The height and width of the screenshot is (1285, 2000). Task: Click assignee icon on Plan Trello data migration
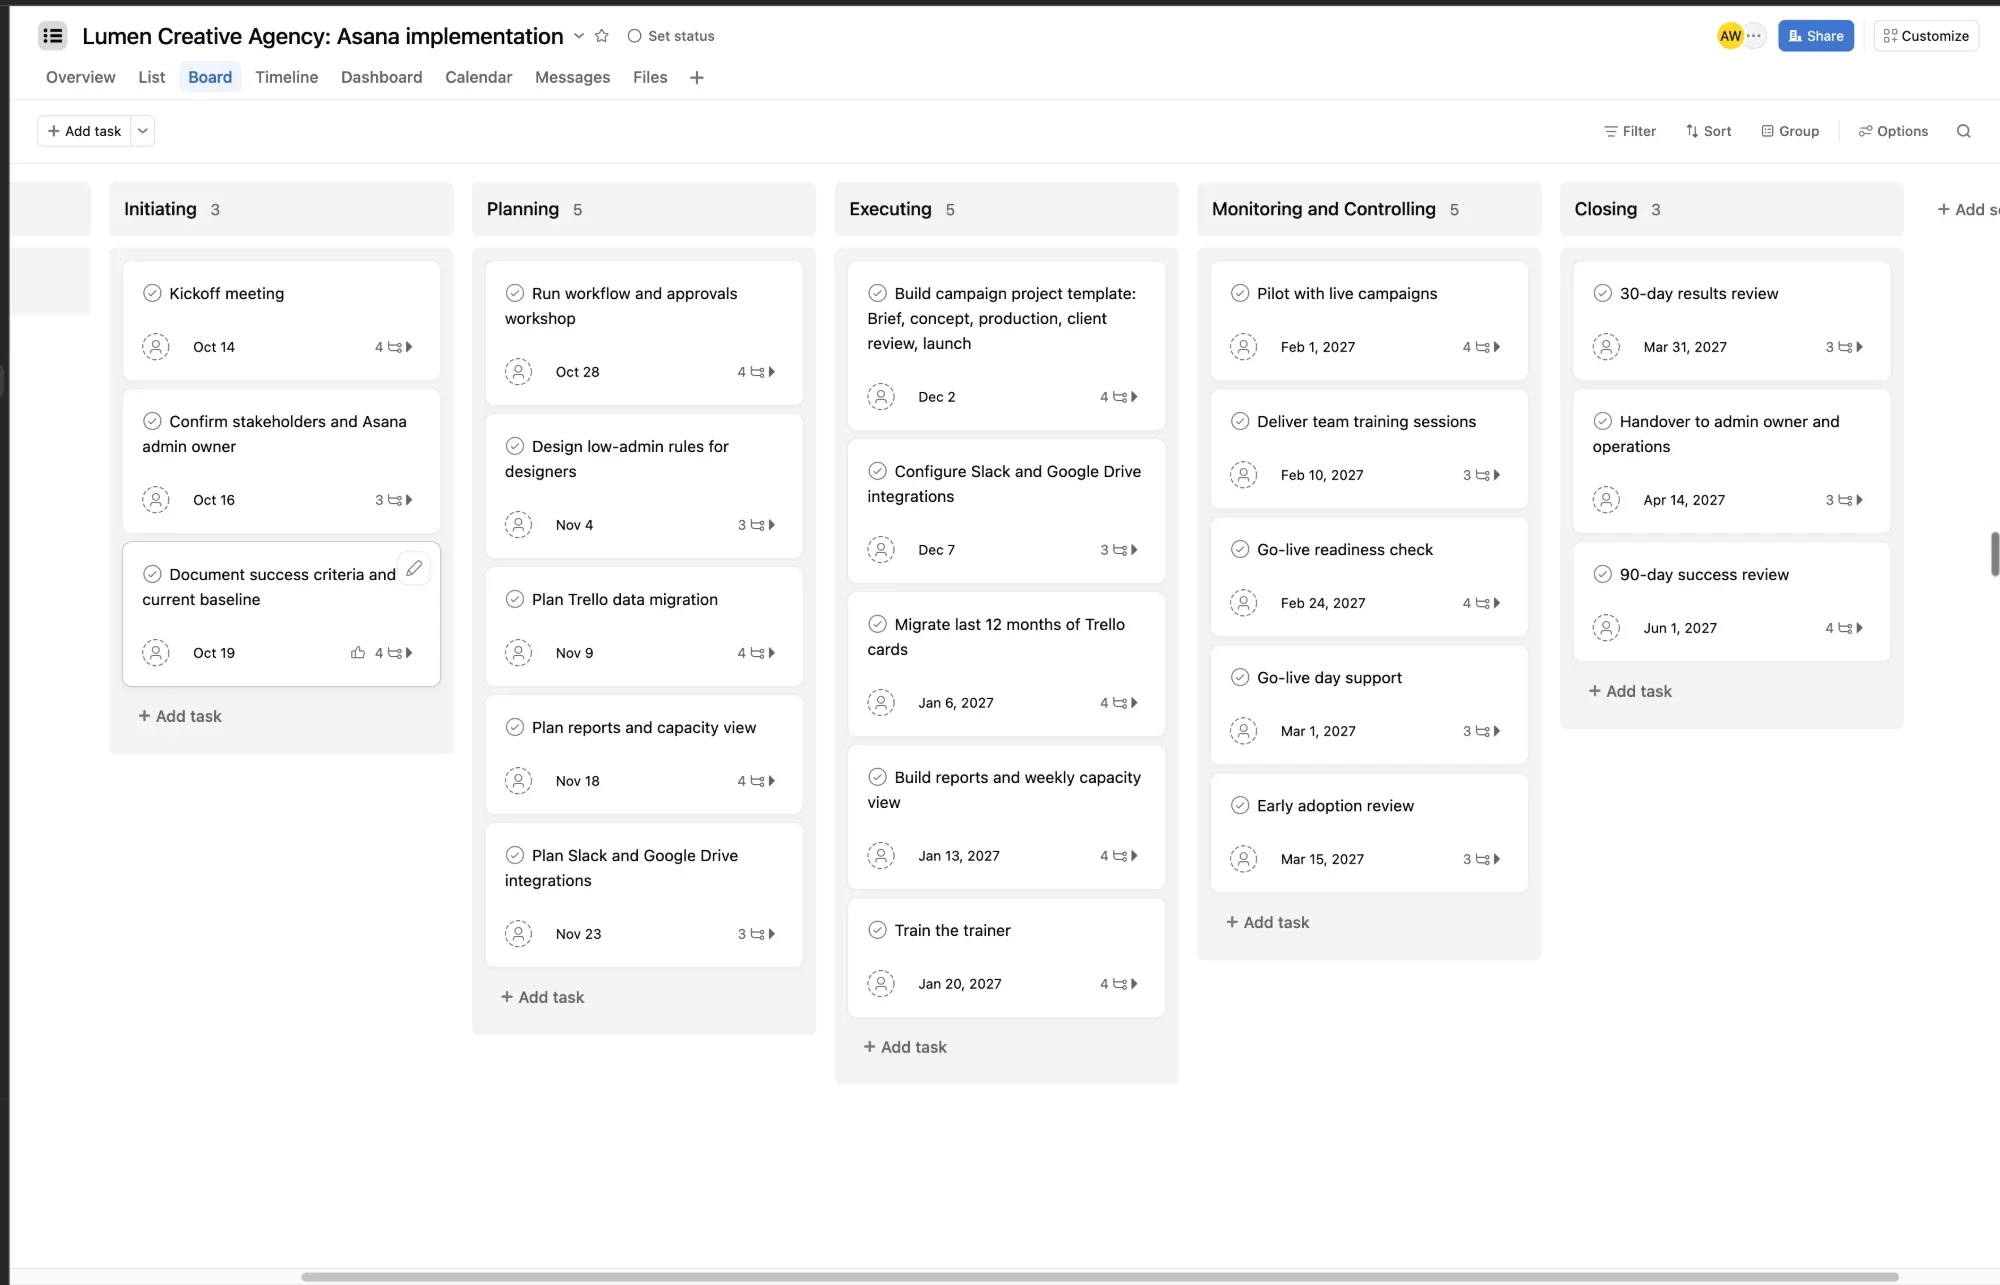[x=518, y=653]
